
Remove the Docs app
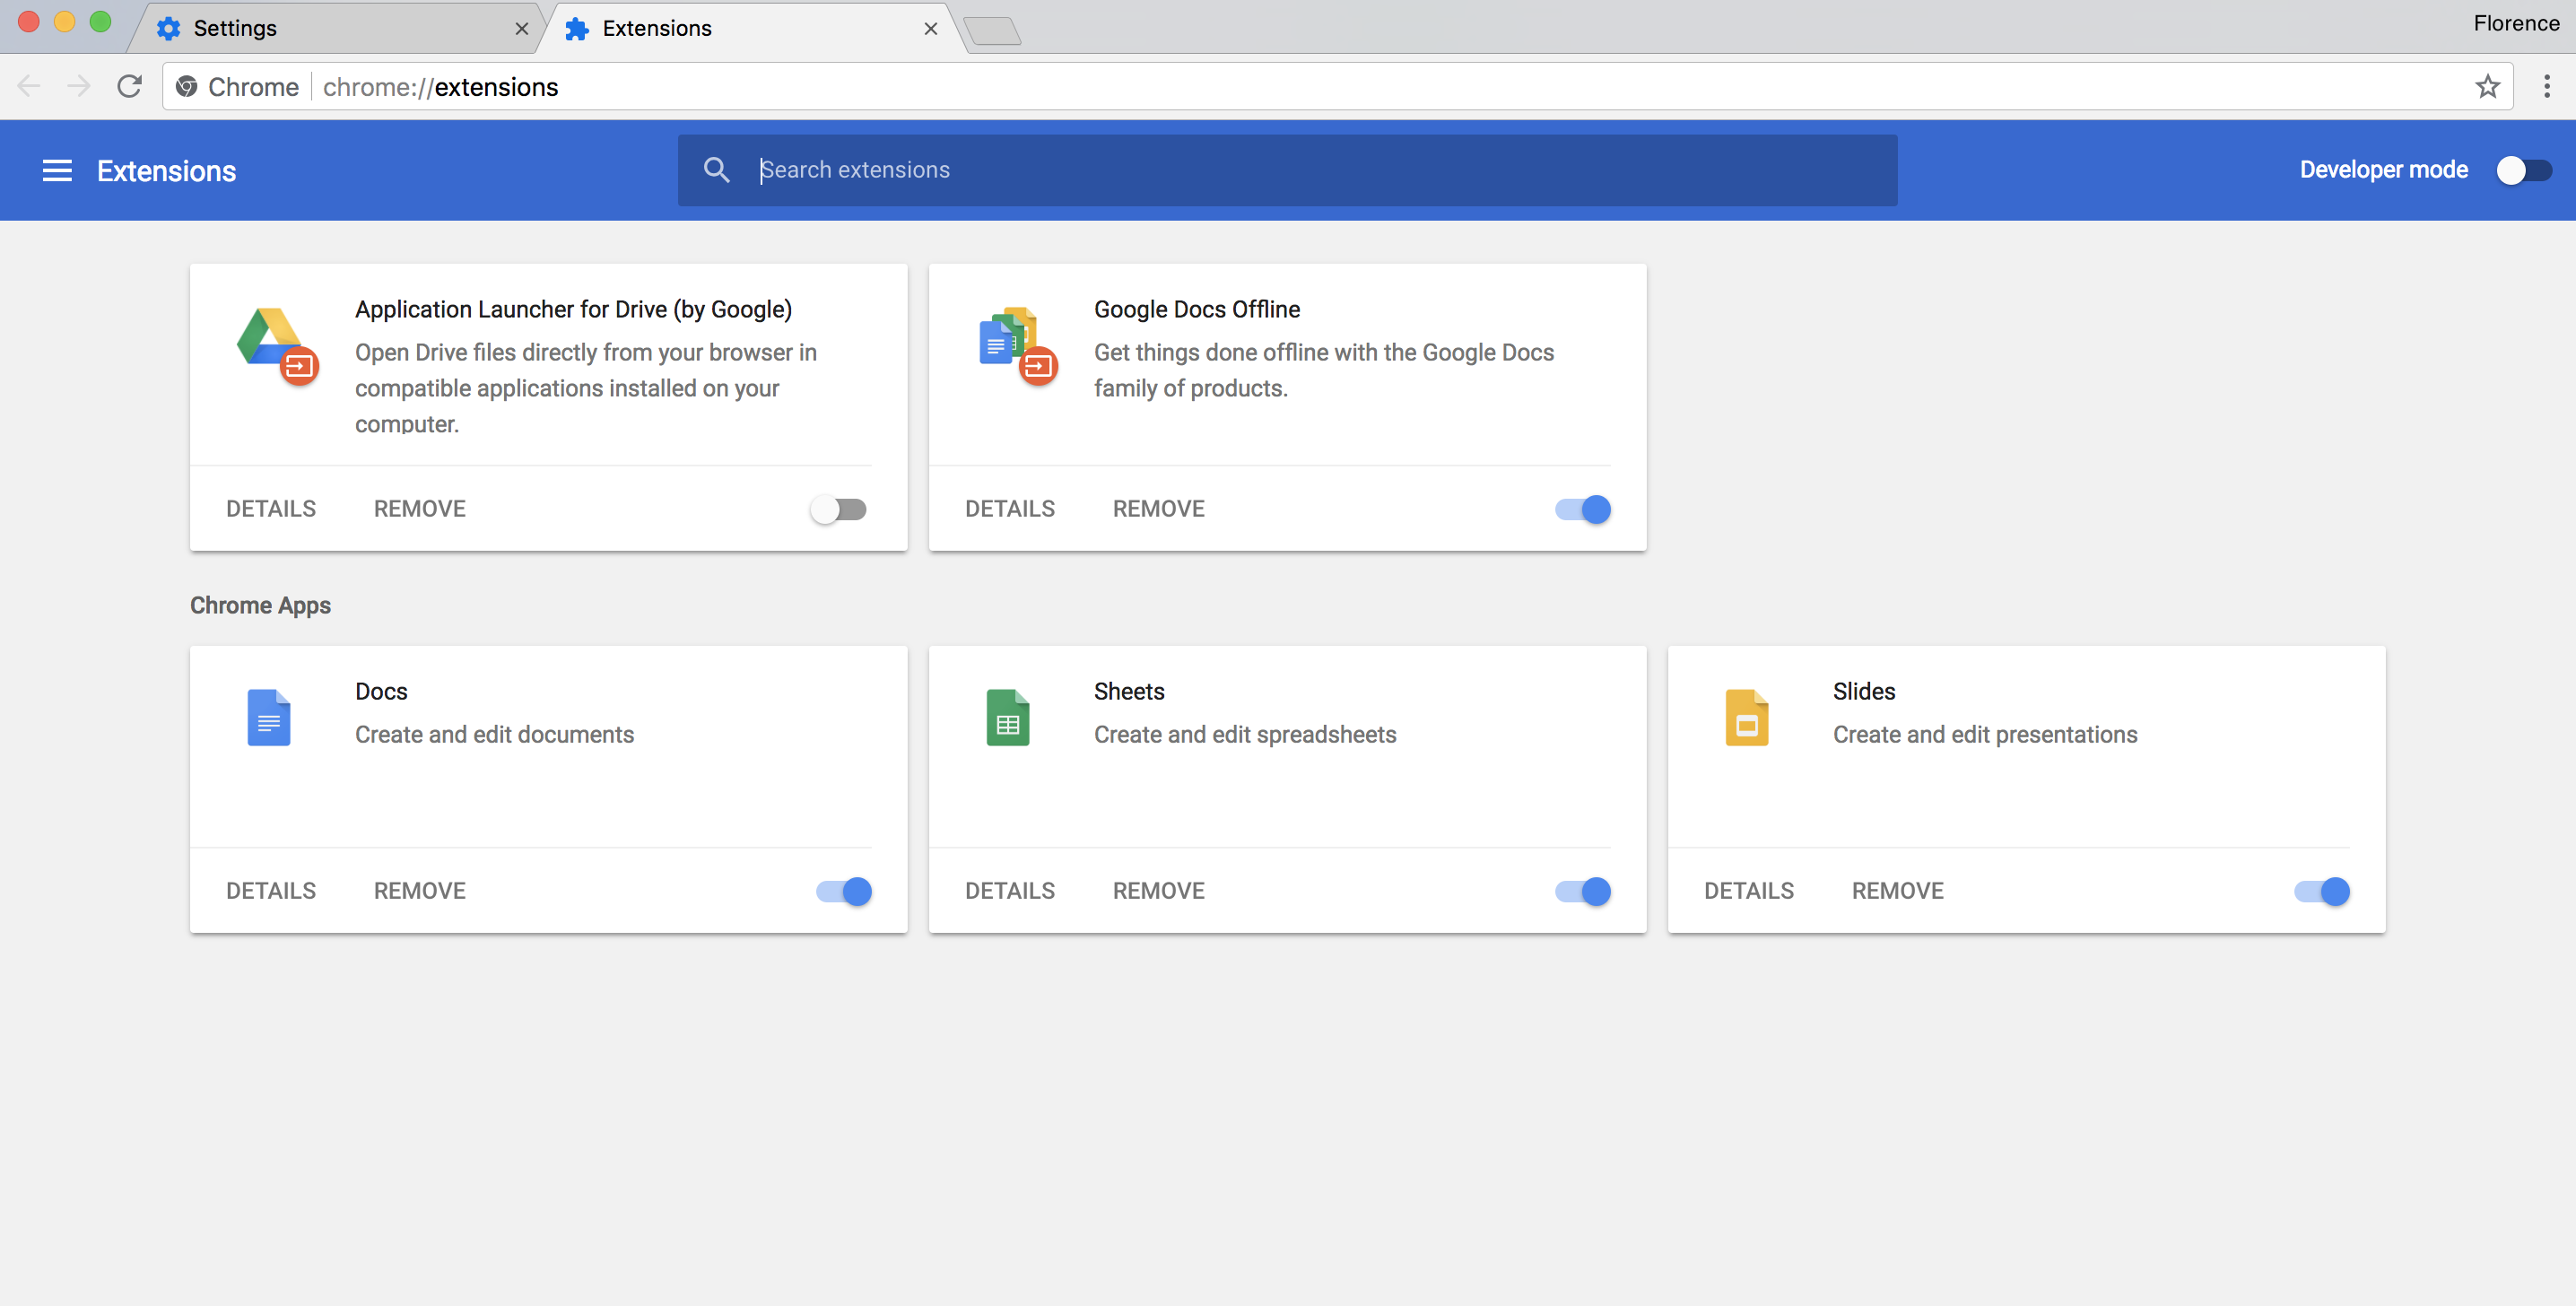point(419,891)
